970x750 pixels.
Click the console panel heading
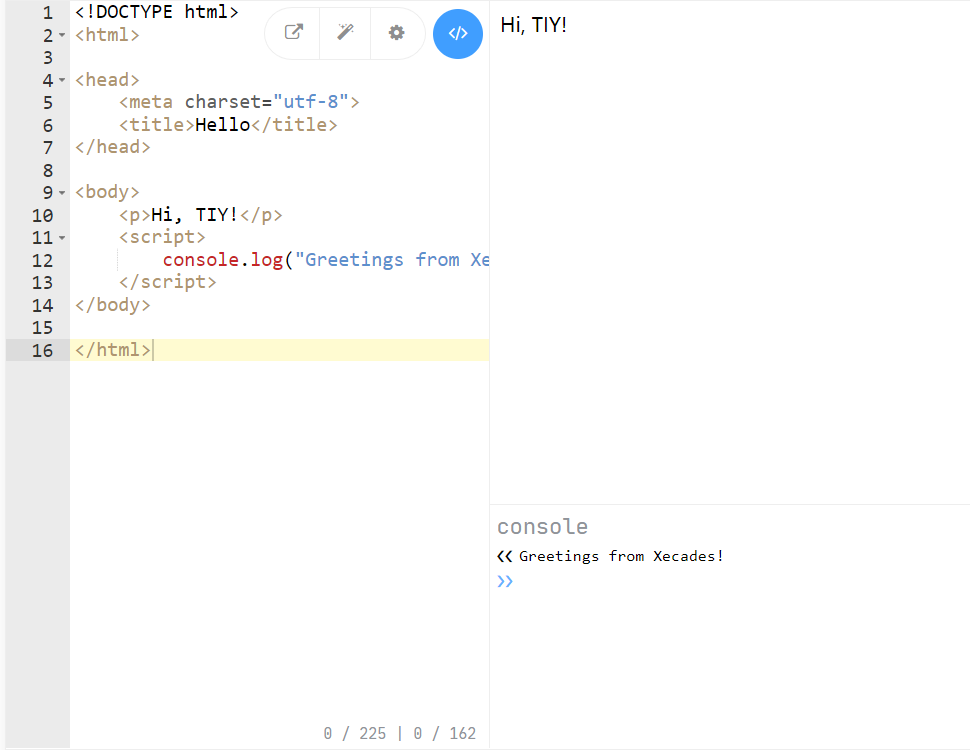click(x=543, y=527)
